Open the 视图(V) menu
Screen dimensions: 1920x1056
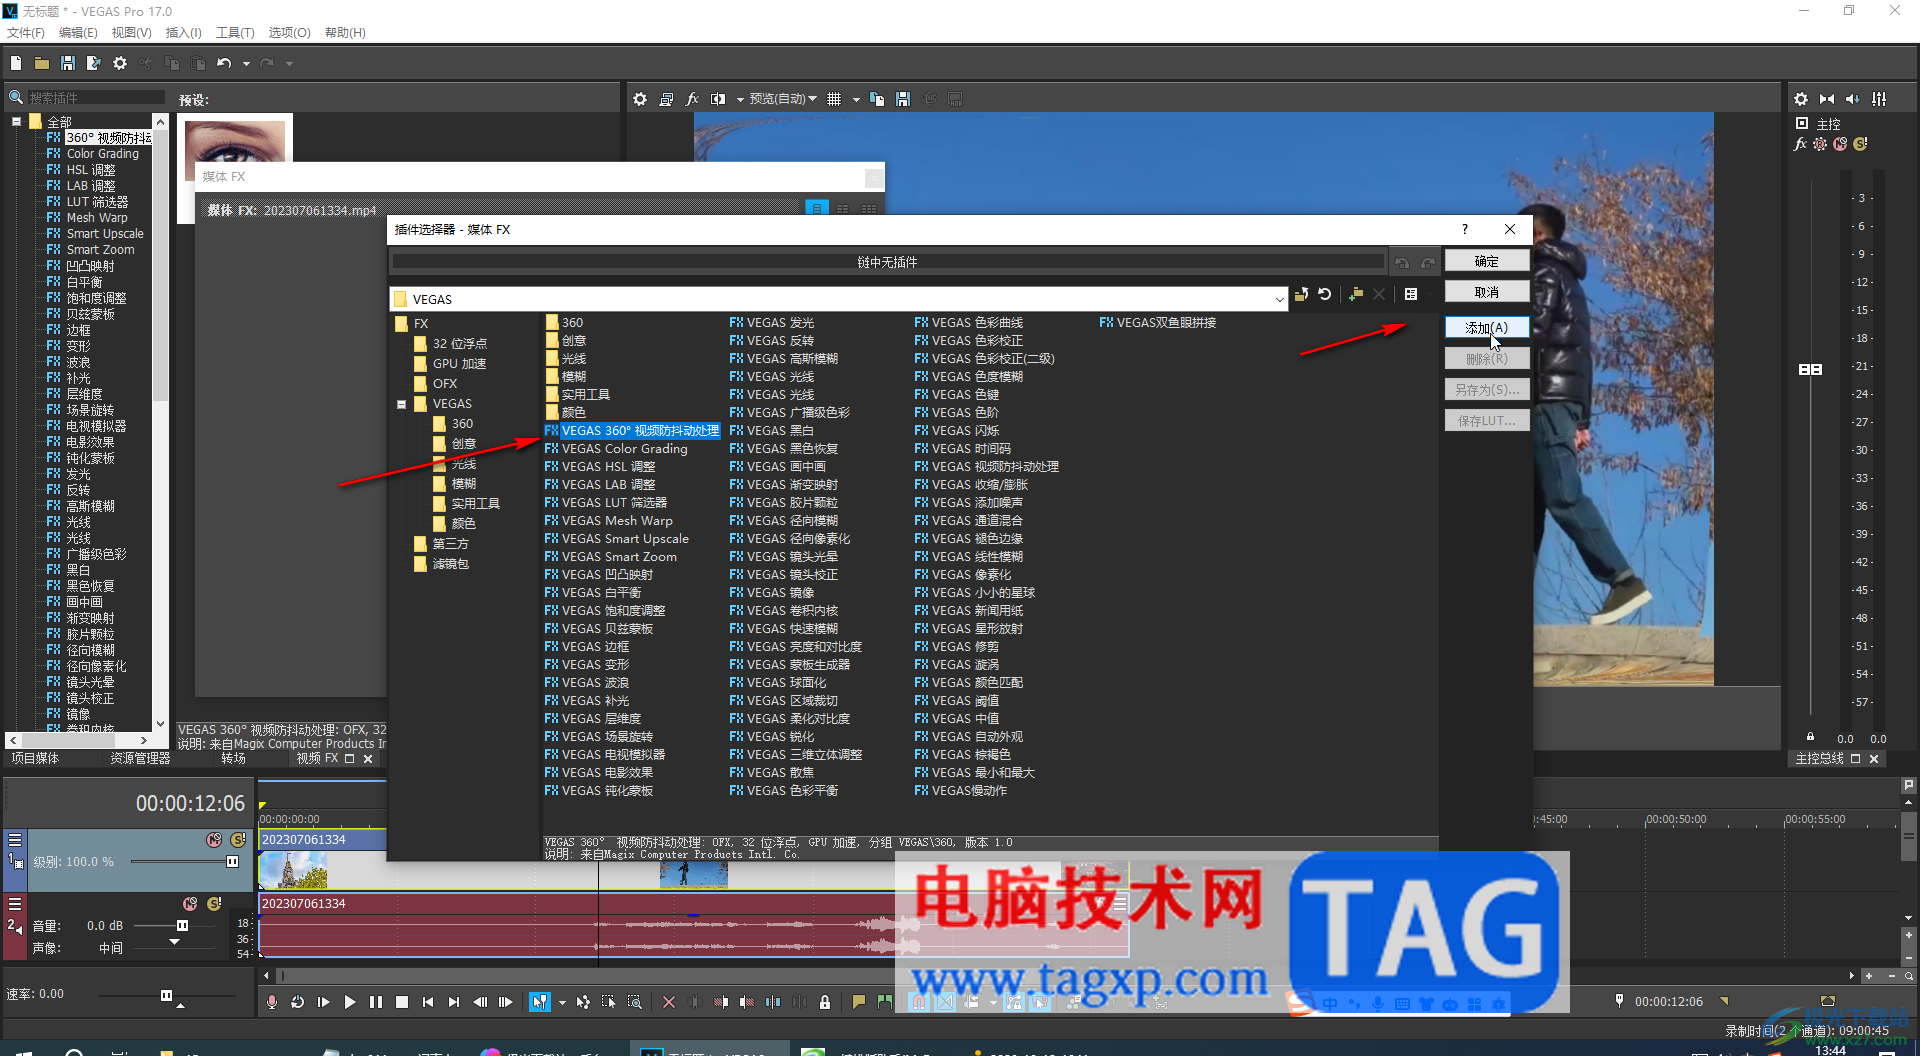tap(131, 33)
